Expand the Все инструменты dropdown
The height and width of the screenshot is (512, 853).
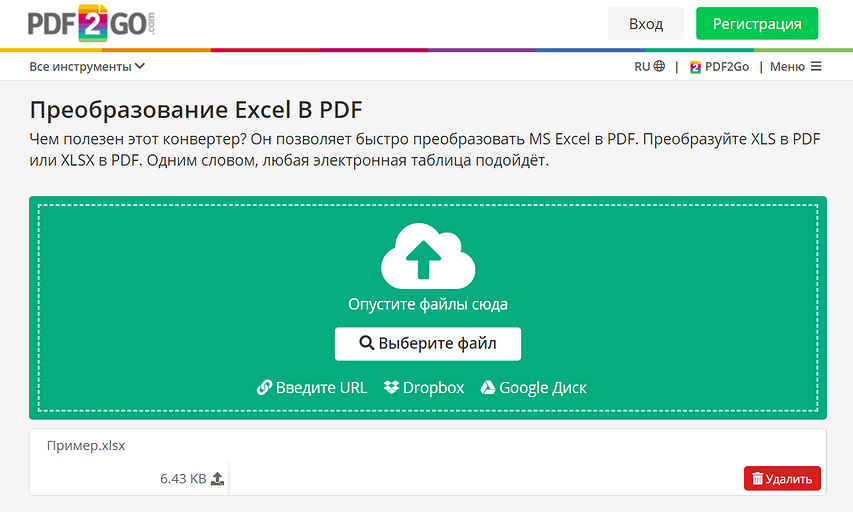(87, 67)
